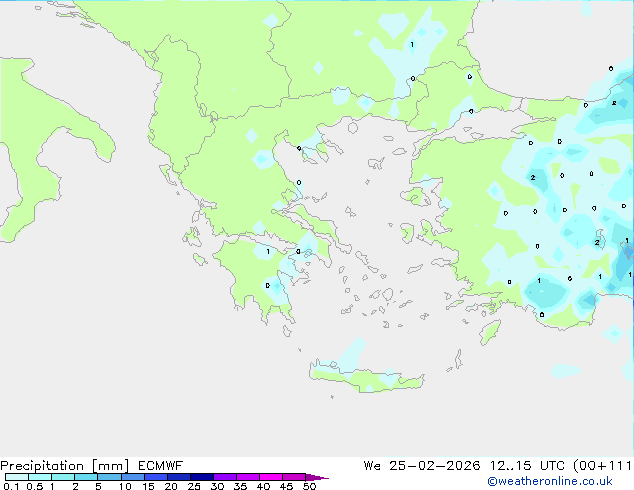Viewport: 634px width, 490px height.
Task: Click the 35–40 mm legend color swatch
Action: coord(247,477)
